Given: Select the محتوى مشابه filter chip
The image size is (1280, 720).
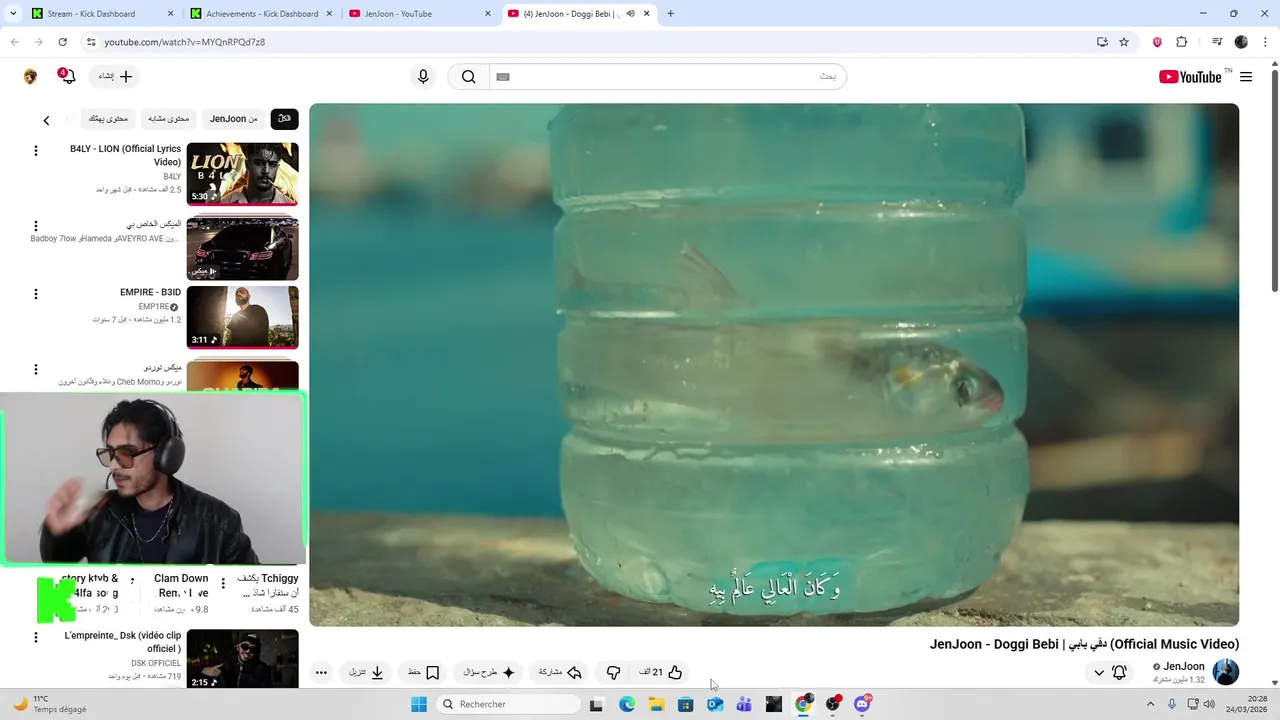Looking at the screenshot, I should point(168,119).
